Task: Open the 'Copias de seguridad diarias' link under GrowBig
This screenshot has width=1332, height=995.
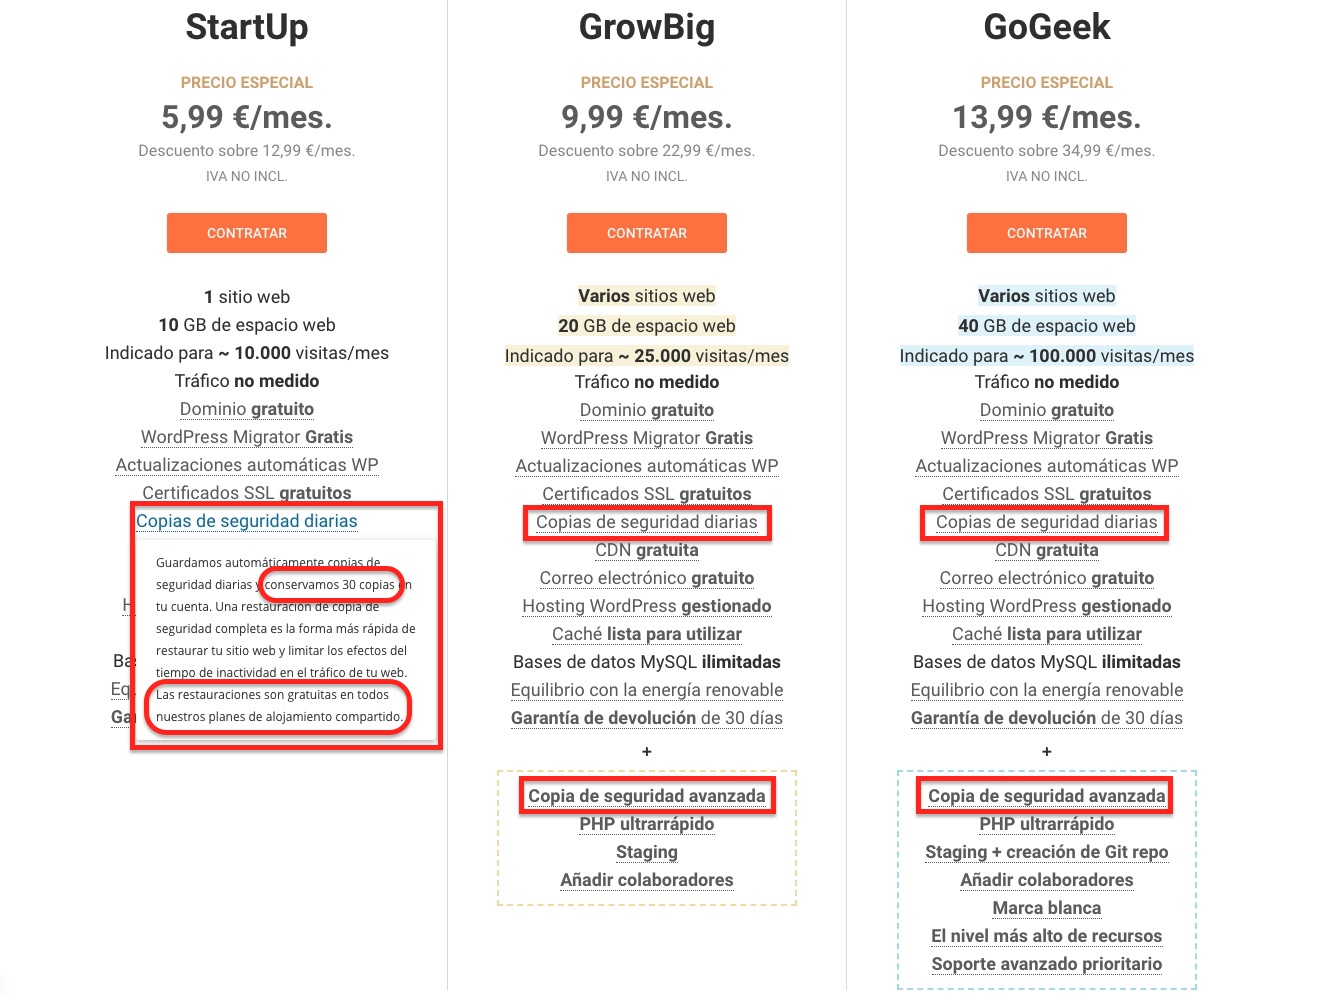Action: (x=646, y=522)
